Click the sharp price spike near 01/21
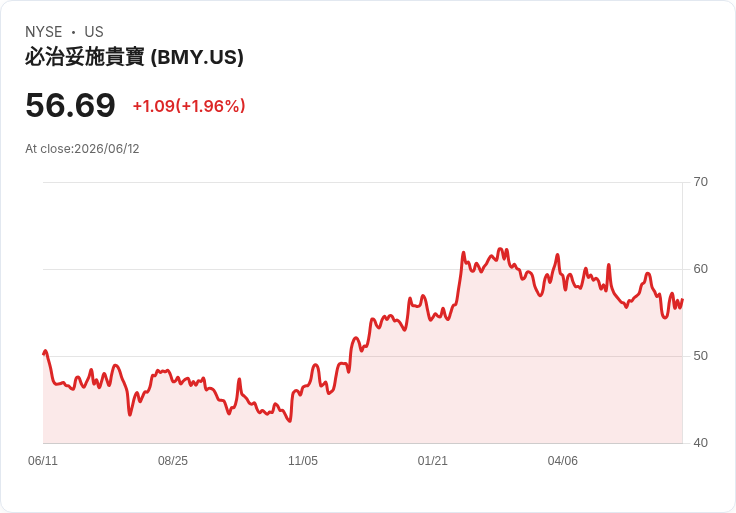Viewport: 736px width, 513px height. (463, 253)
